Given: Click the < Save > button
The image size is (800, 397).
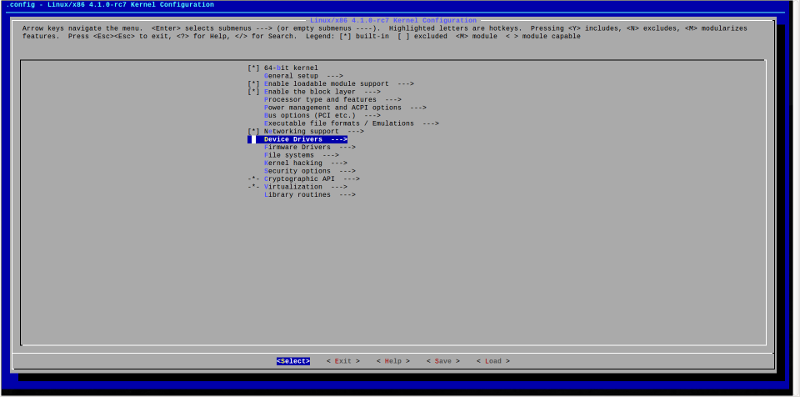Looking at the screenshot, I should 443,361.
